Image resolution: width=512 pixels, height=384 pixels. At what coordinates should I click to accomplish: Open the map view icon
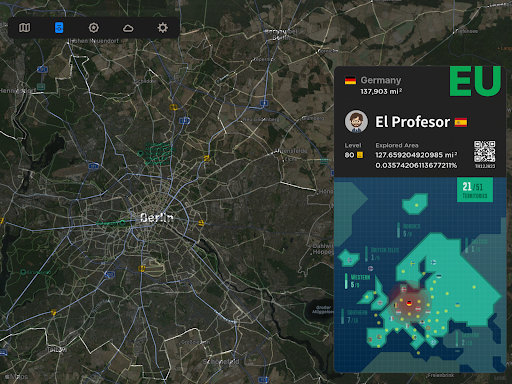(24, 28)
